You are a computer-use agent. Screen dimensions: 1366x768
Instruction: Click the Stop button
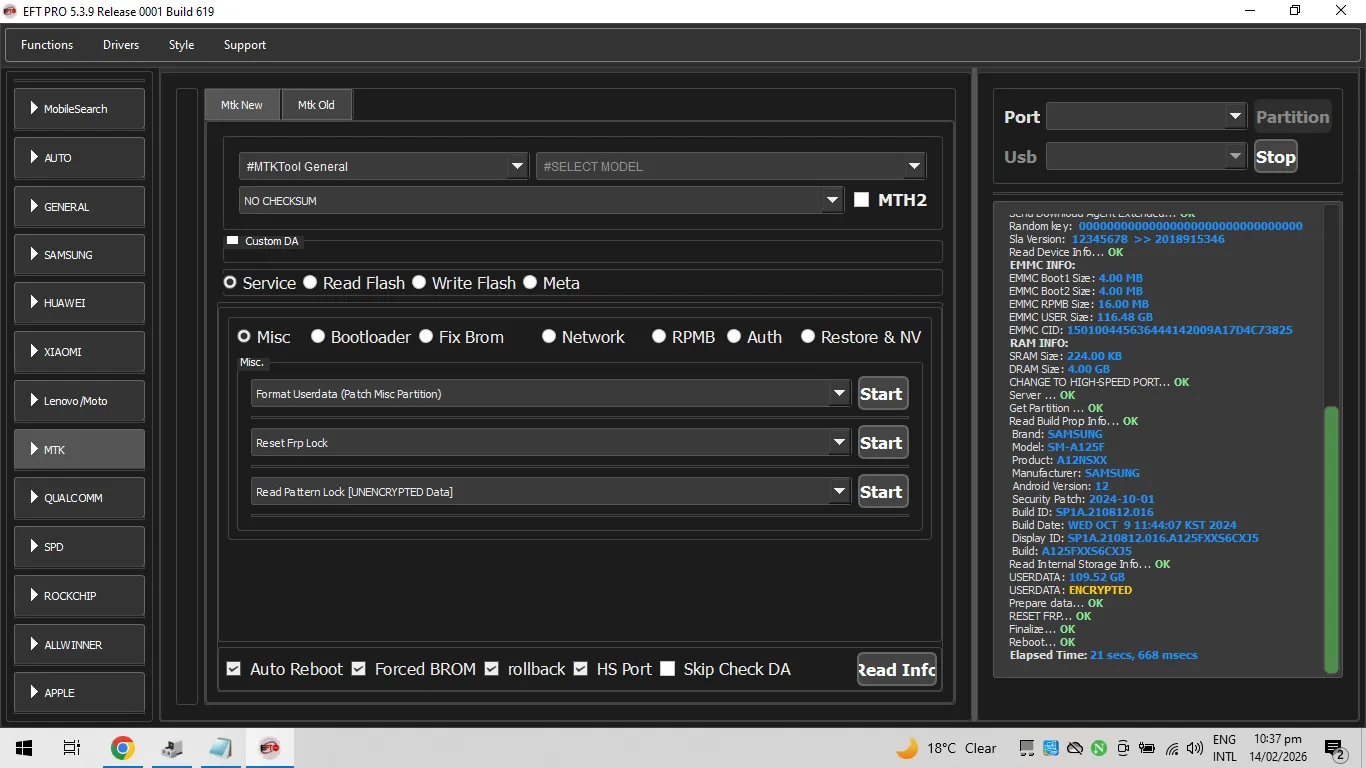click(x=1275, y=157)
